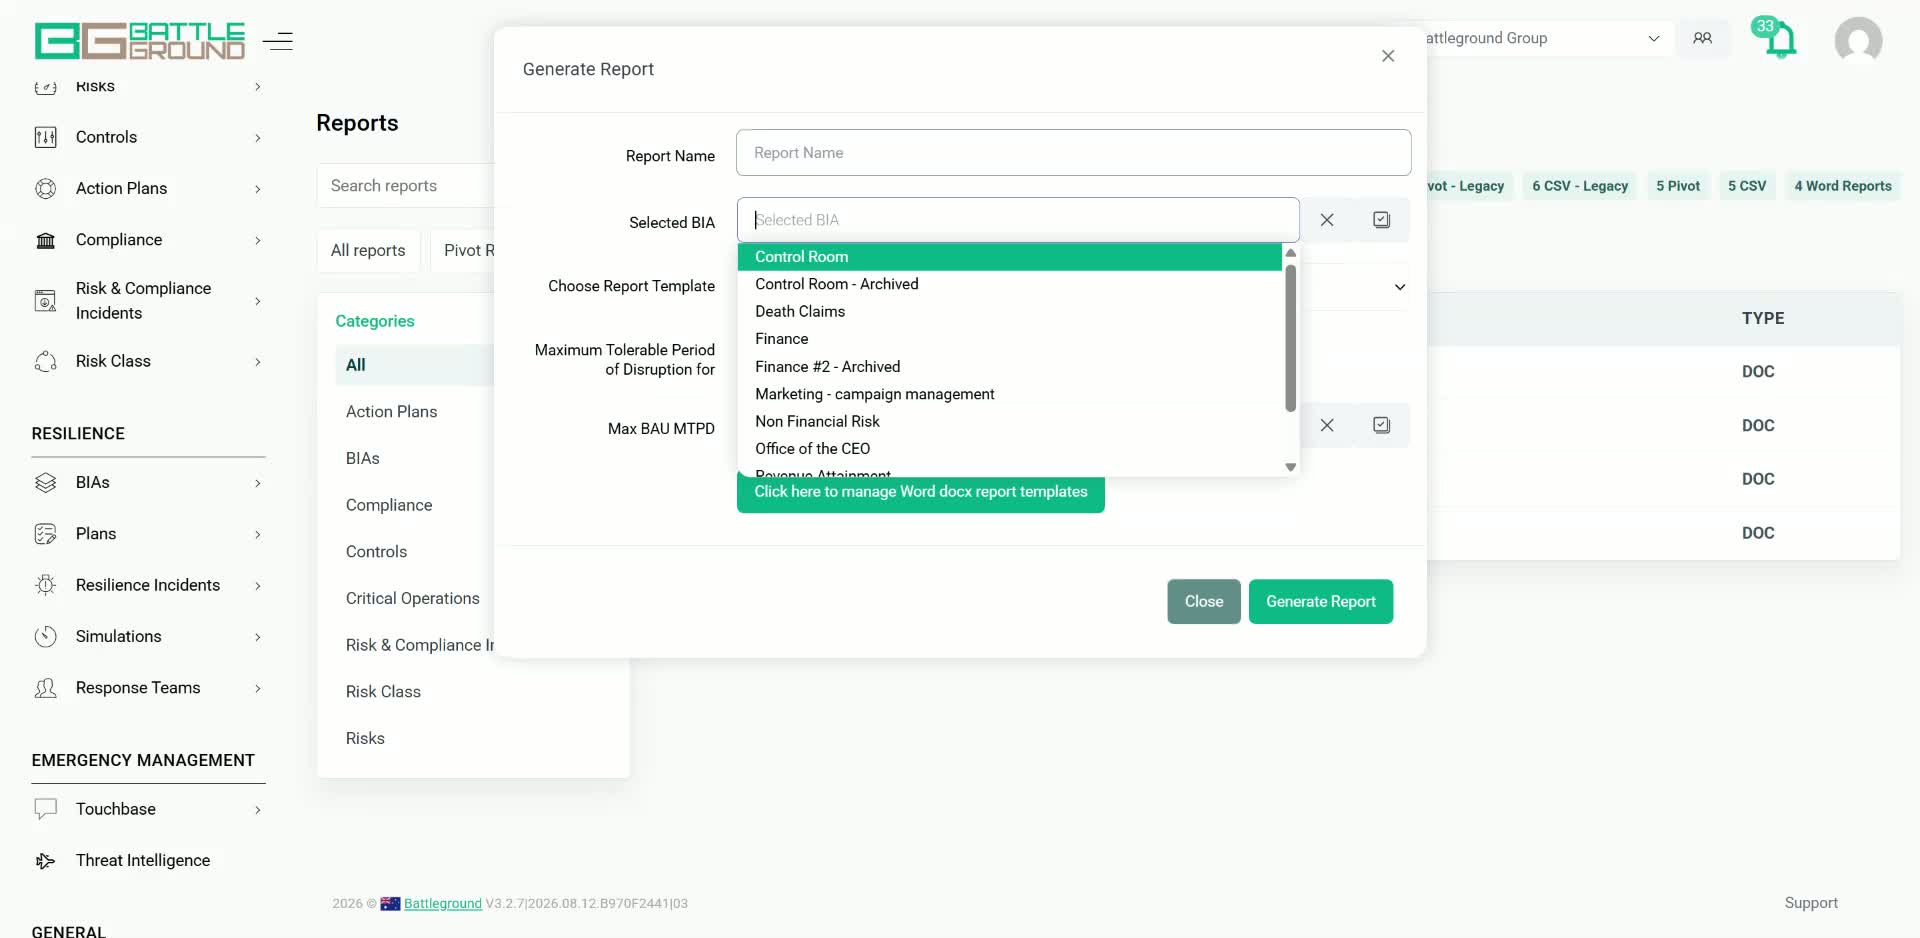The image size is (1920, 938).
Task: Select the Risk Class category
Action: (x=383, y=692)
